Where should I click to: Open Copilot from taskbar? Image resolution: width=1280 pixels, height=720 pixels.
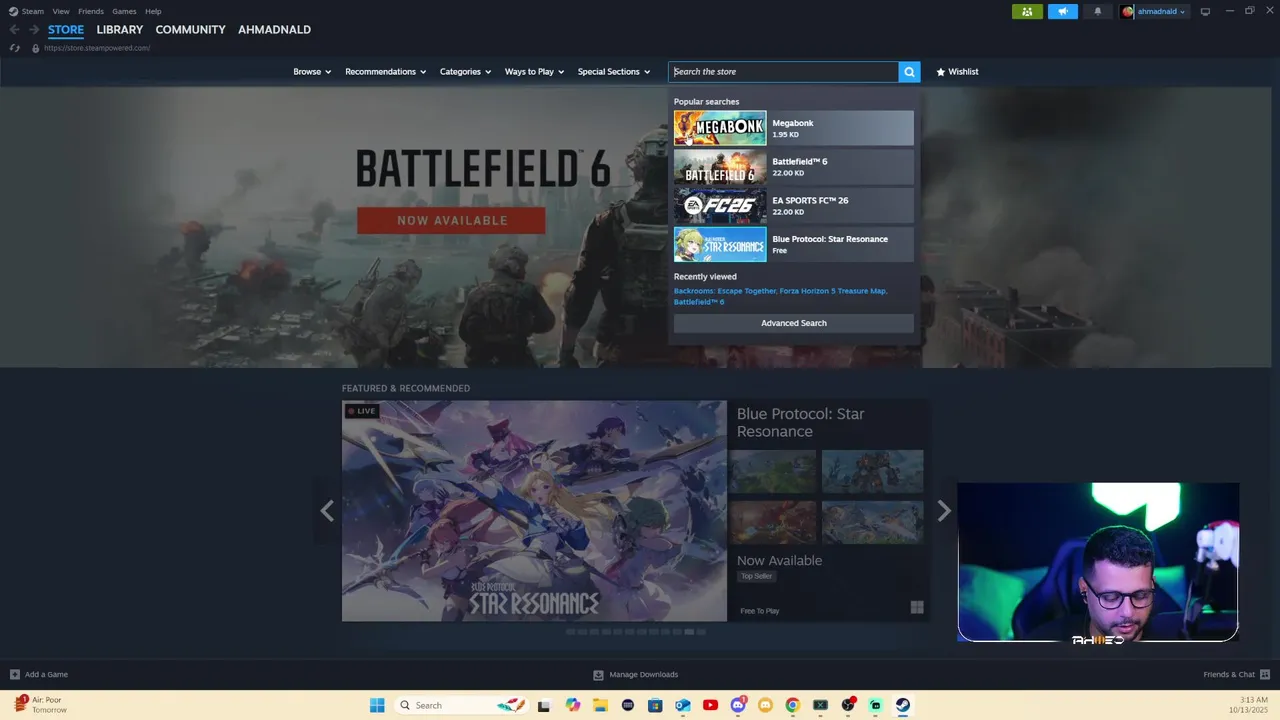pyautogui.click(x=573, y=705)
